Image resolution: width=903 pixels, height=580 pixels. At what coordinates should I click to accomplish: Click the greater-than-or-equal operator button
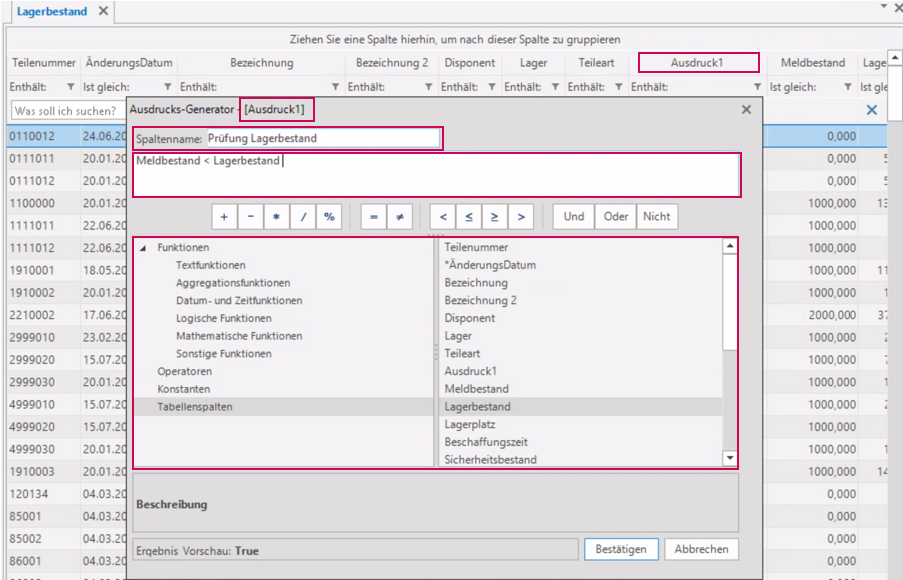[494, 217]
